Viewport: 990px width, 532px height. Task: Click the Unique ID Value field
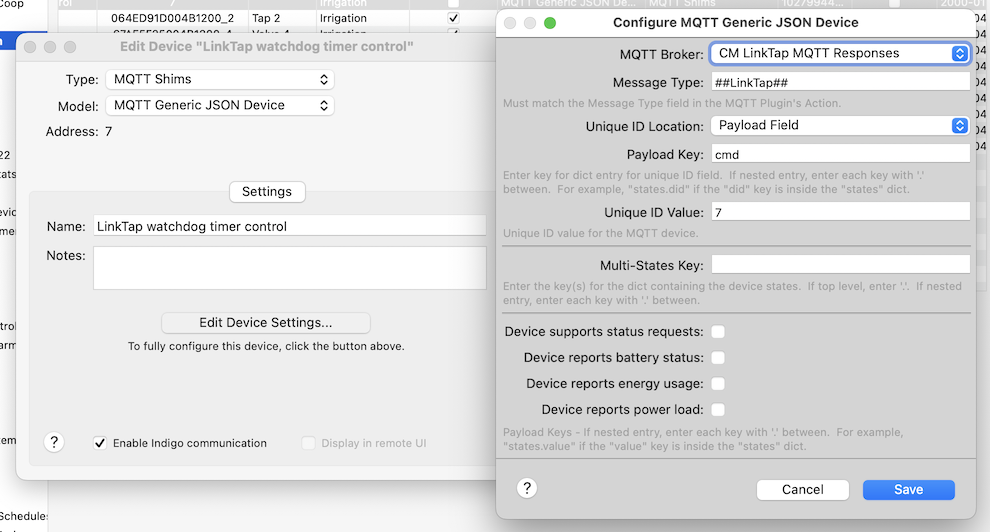click(840, 212)
